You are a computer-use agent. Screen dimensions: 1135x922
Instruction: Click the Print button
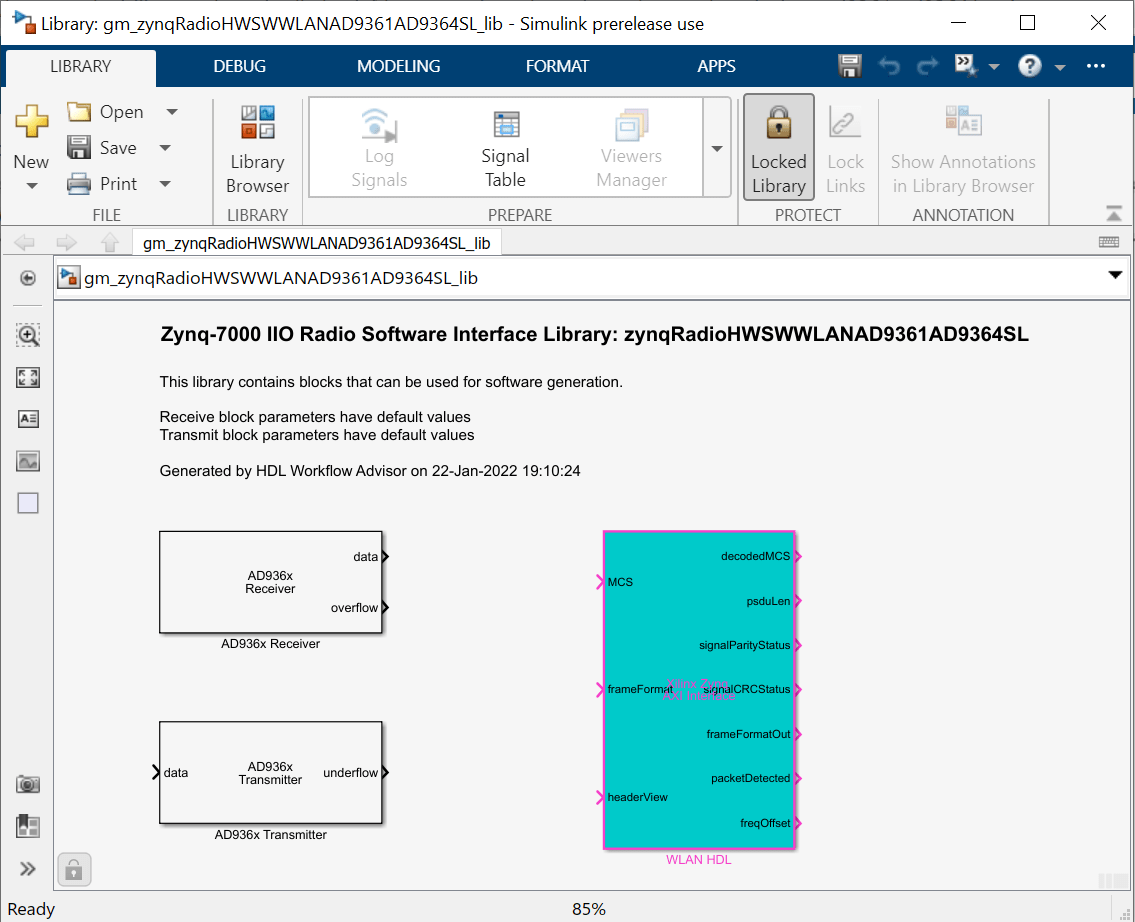102,184
